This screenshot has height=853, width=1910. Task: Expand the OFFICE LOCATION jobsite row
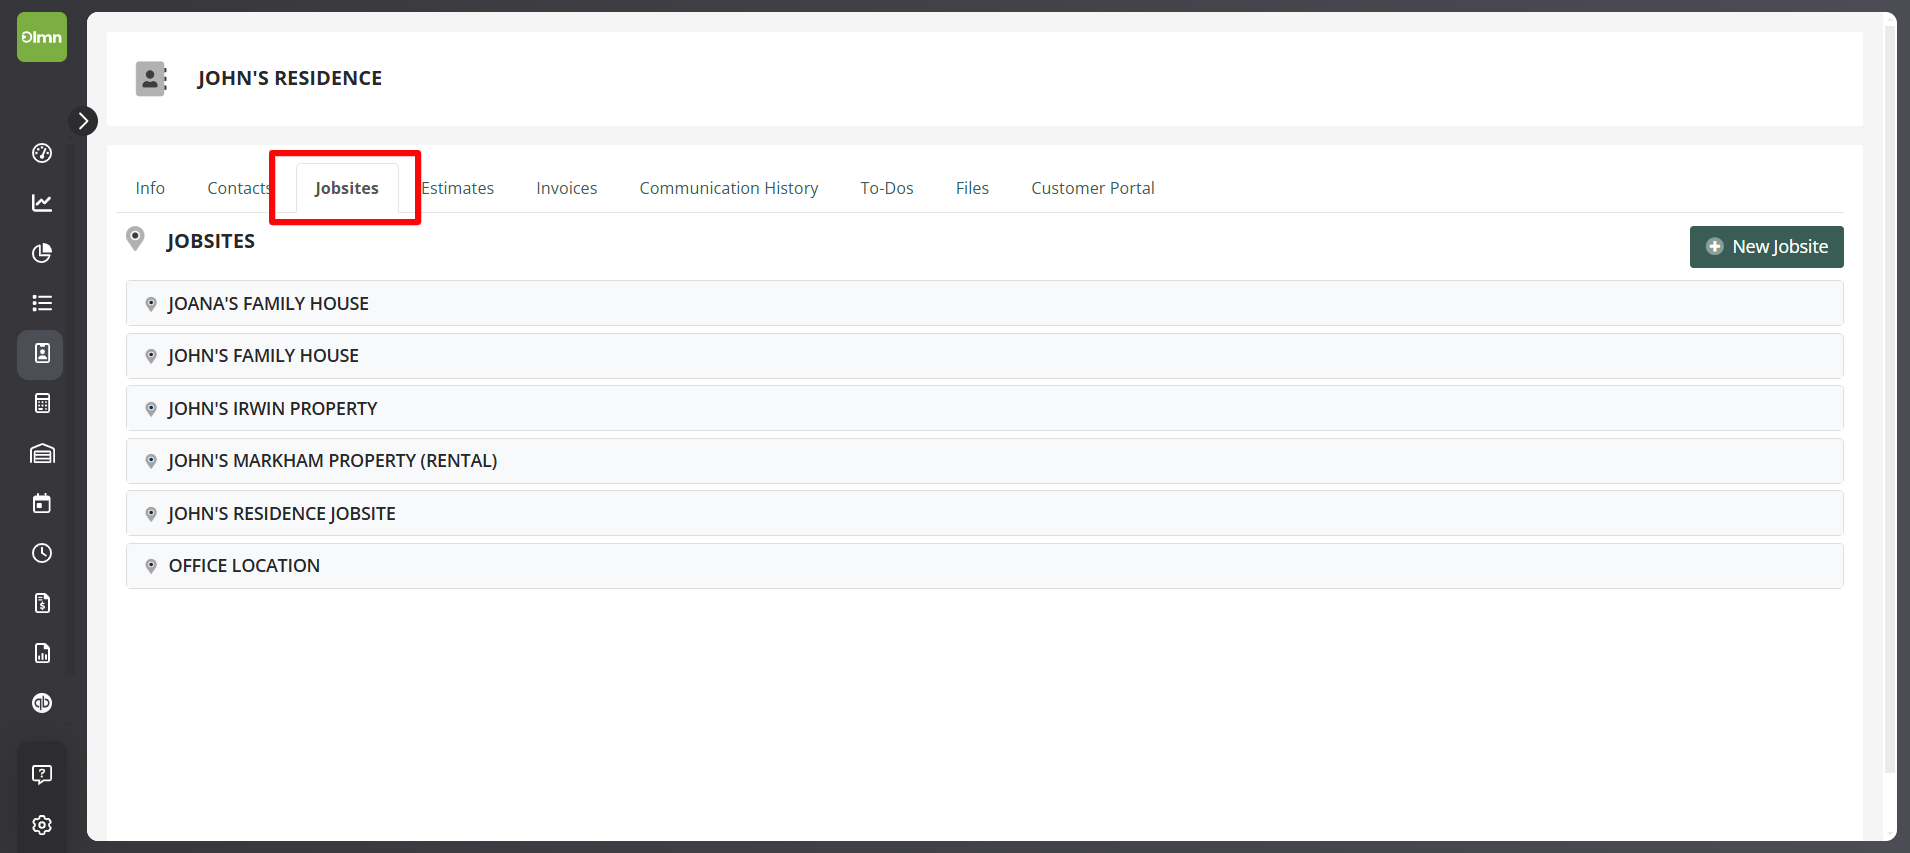(x=244, y=566)
